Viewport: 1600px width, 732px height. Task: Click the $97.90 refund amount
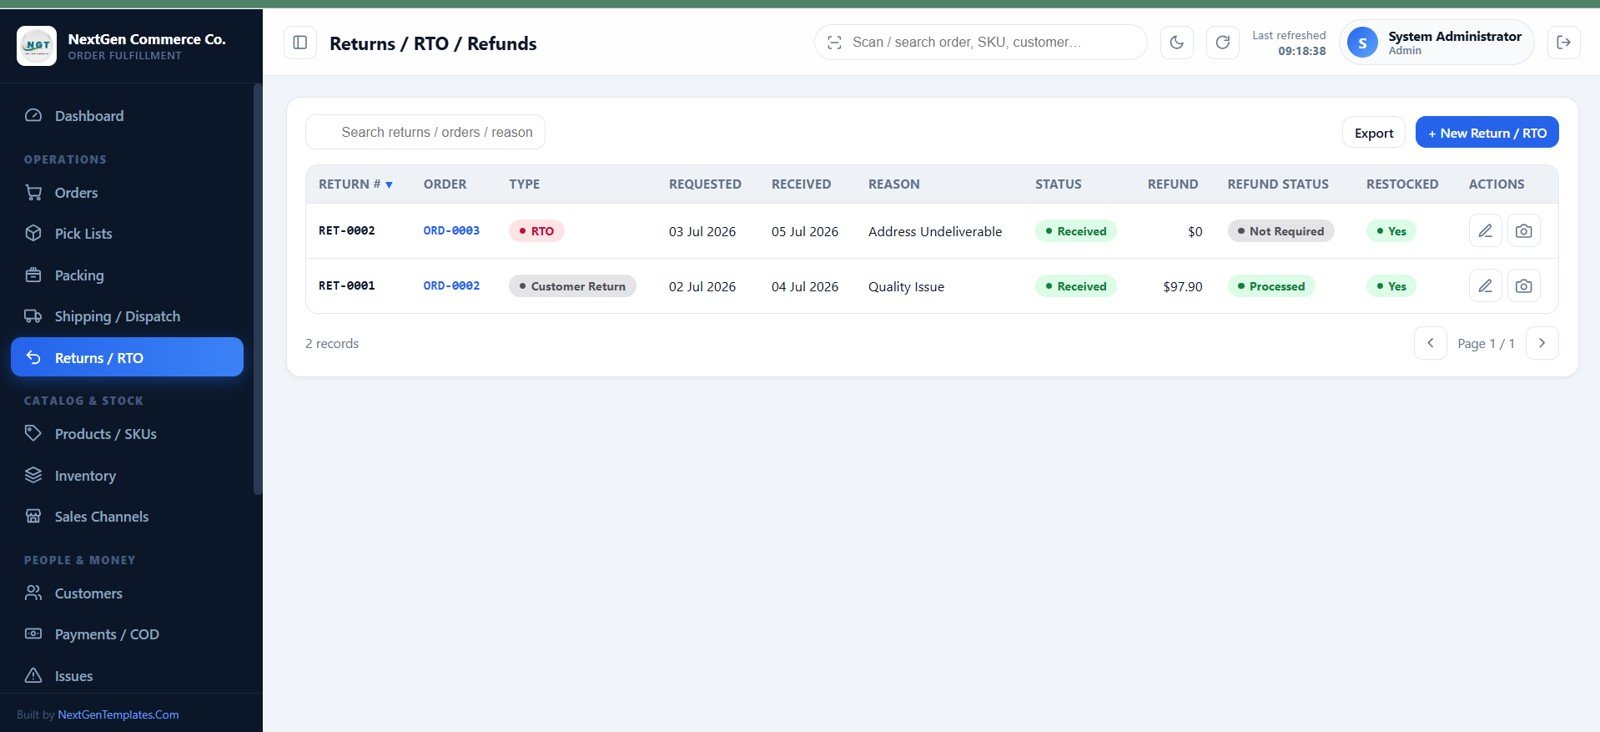tap(1182, 286)
